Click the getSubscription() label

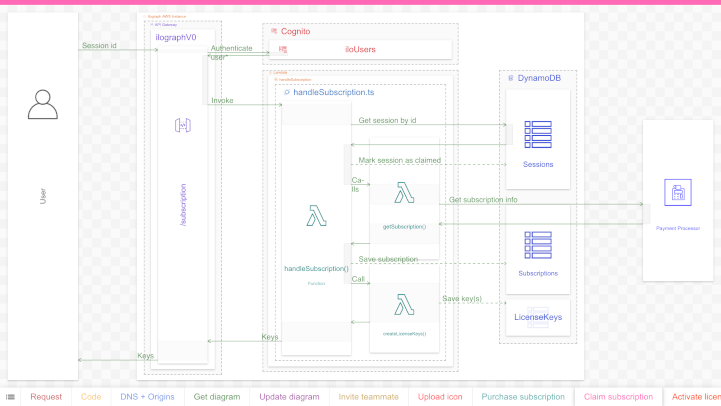[404, 227]
